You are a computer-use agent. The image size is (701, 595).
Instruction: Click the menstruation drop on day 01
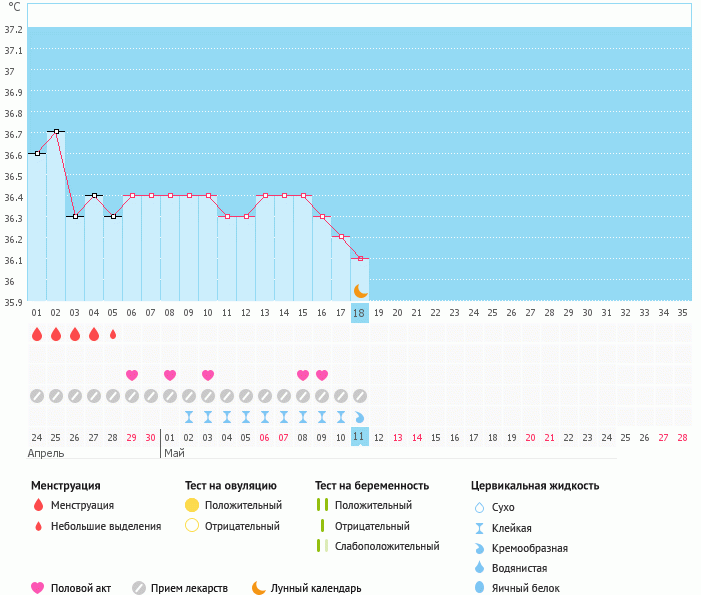(37, 334)
